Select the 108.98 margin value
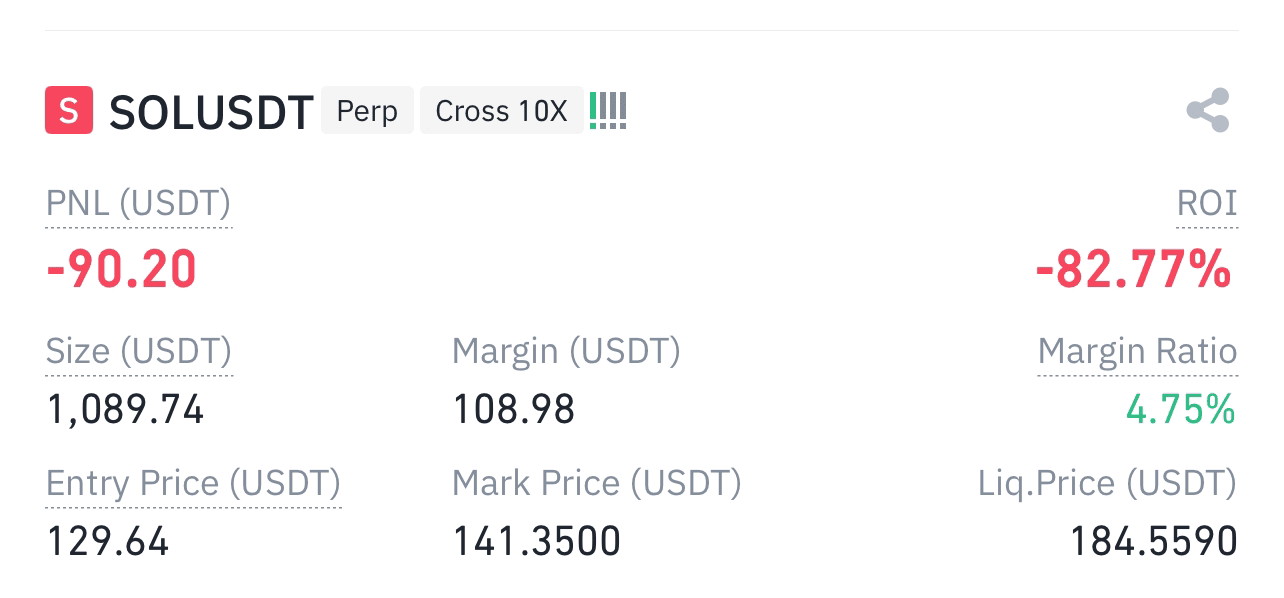 (514, 410)
